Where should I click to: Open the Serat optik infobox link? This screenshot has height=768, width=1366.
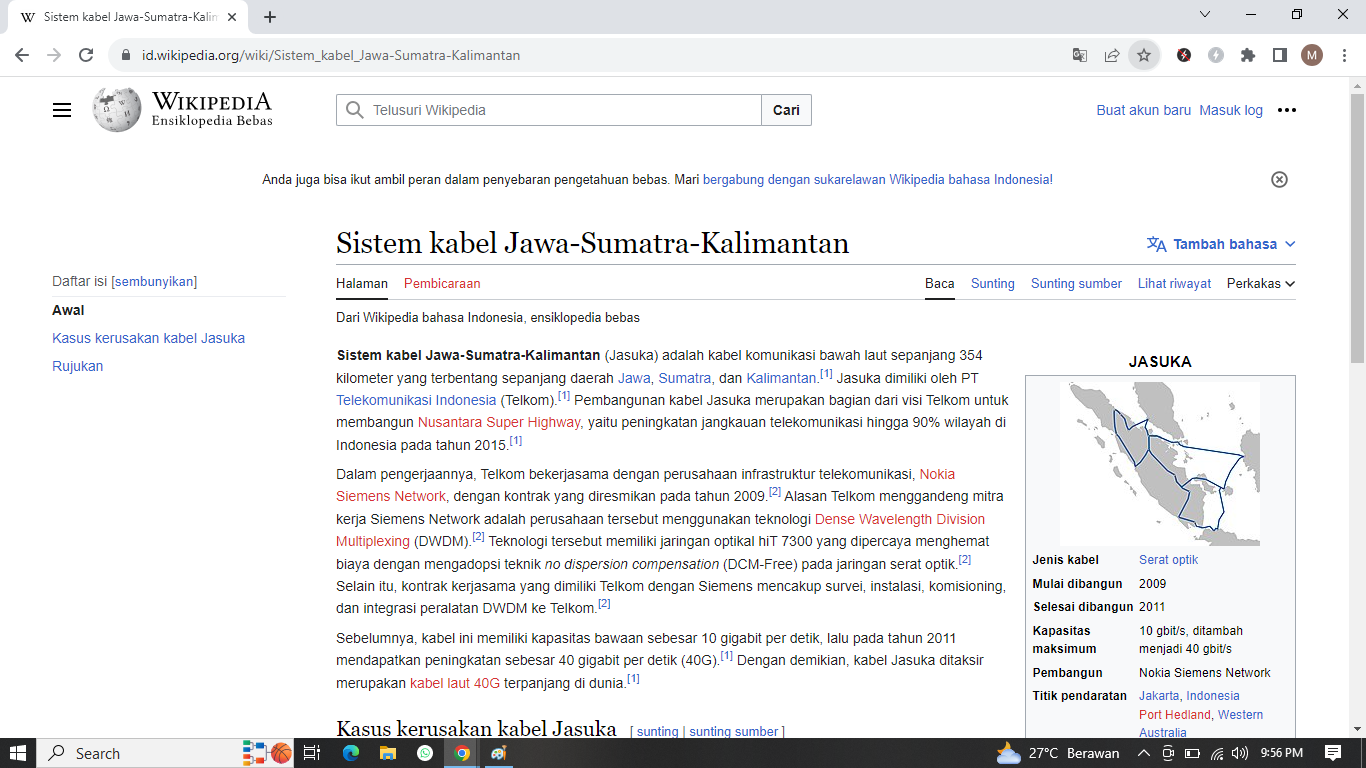coord(1168,560)
